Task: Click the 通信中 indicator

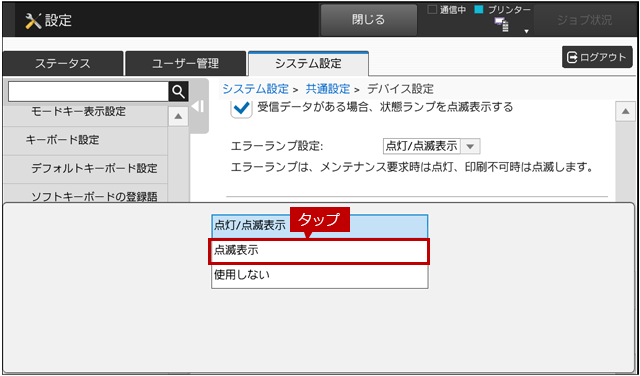Action: (x=447, y=10)
